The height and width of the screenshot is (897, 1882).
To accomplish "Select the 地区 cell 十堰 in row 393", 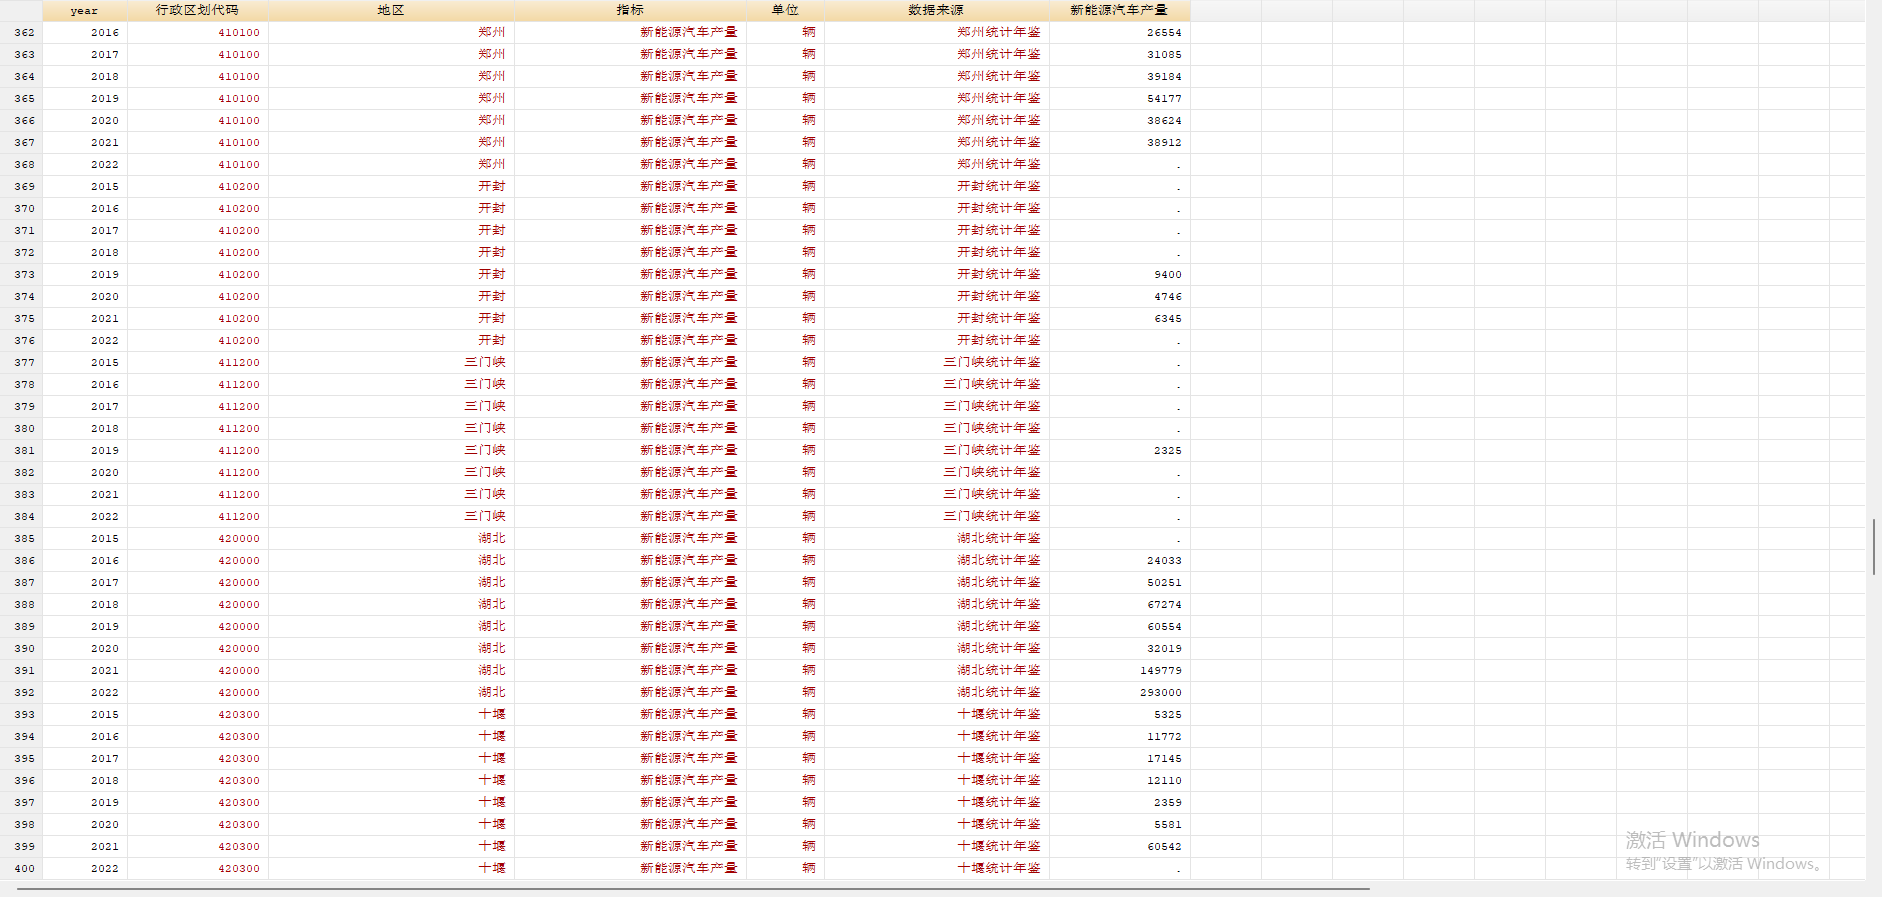I will coord(492,715).
